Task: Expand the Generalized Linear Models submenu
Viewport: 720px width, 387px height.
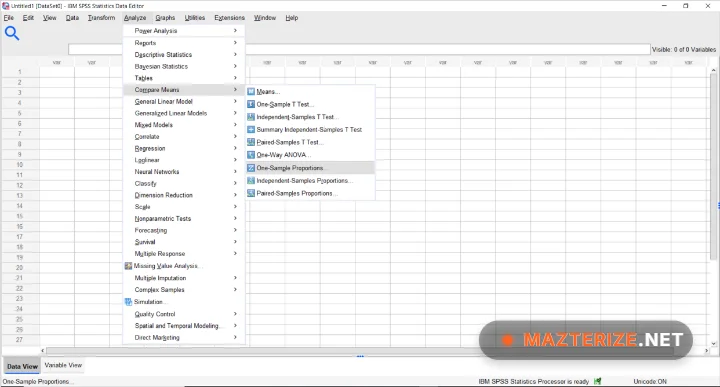Action: click(x=184, y=113)
